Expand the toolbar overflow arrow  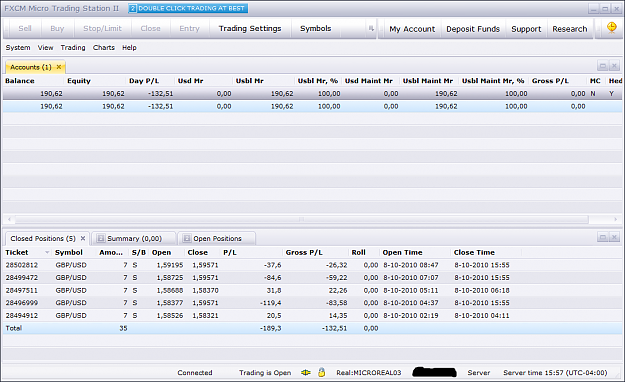click(x=371, y=28)
